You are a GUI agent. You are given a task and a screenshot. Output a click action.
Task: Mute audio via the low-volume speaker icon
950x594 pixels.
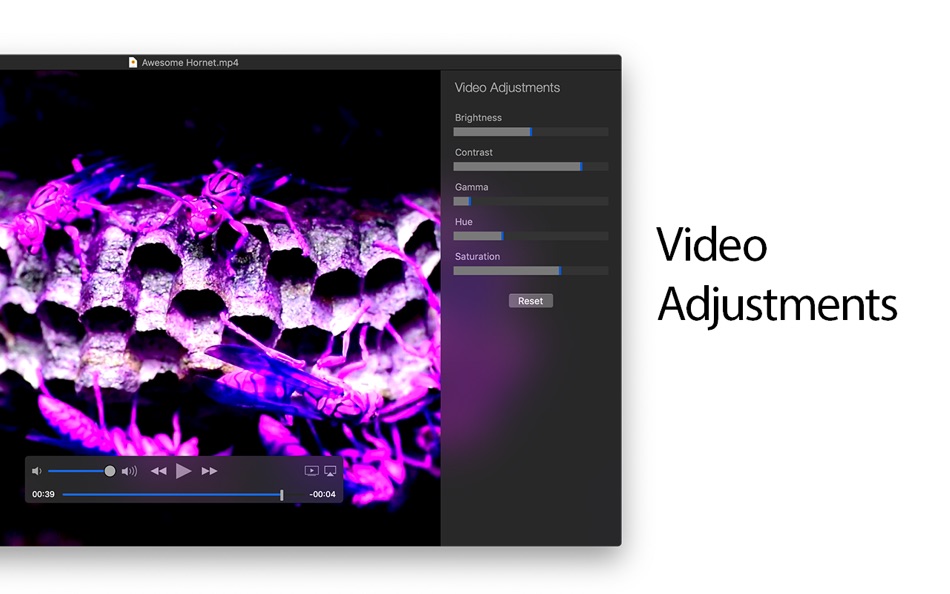pos(37,470)
